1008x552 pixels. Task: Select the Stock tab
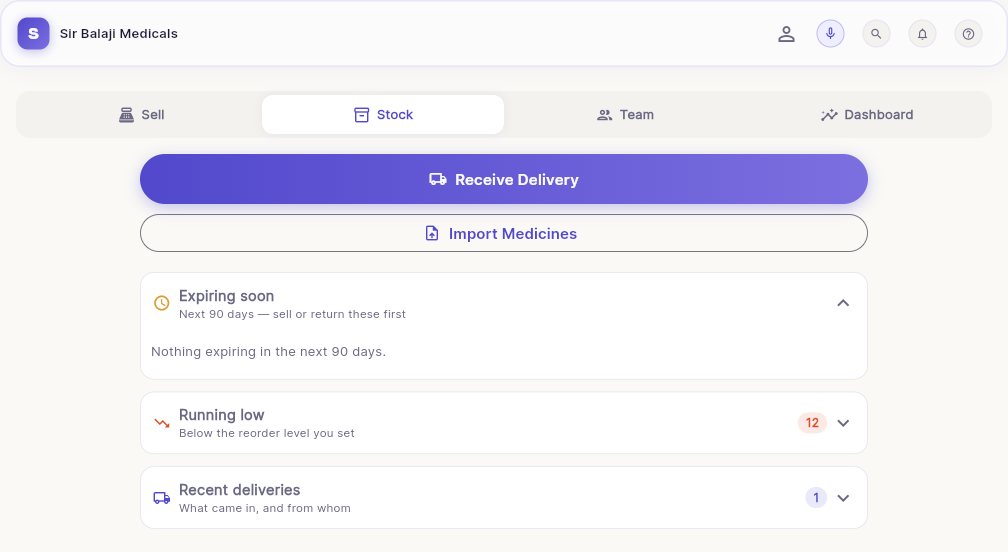click(383, 114)
